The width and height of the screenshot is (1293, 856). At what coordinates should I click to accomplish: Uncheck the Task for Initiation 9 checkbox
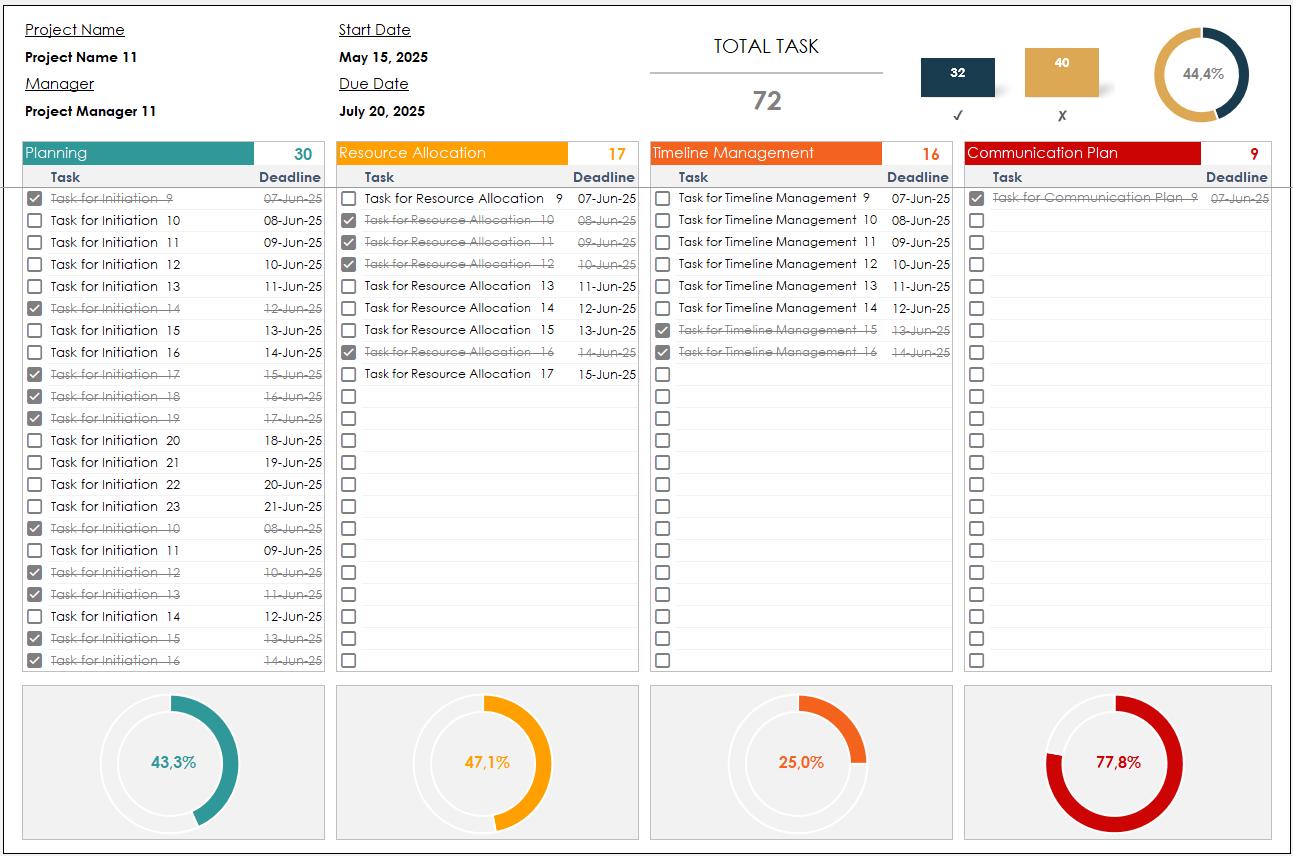click(x=35, y=198)
